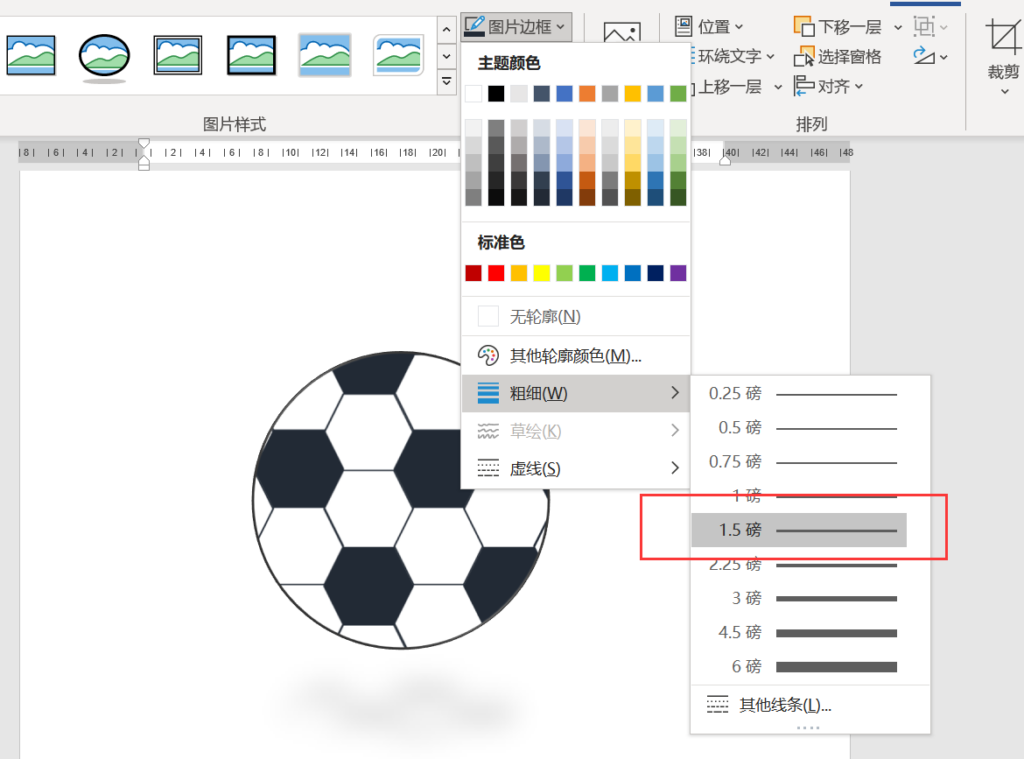This screenshot has width=1024, height=759.
Task: Choose orange standard color swatch
Action: pos(519,273)
